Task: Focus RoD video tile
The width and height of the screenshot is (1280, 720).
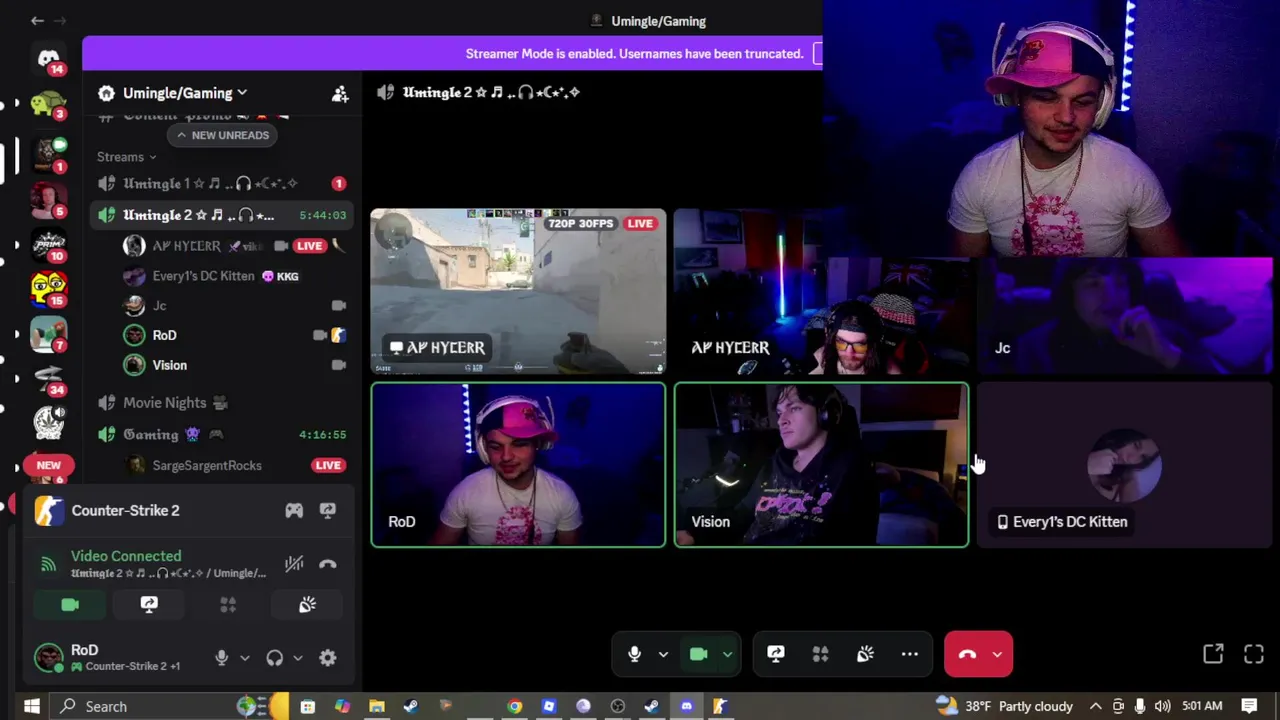Action: [x=518, y=465]
